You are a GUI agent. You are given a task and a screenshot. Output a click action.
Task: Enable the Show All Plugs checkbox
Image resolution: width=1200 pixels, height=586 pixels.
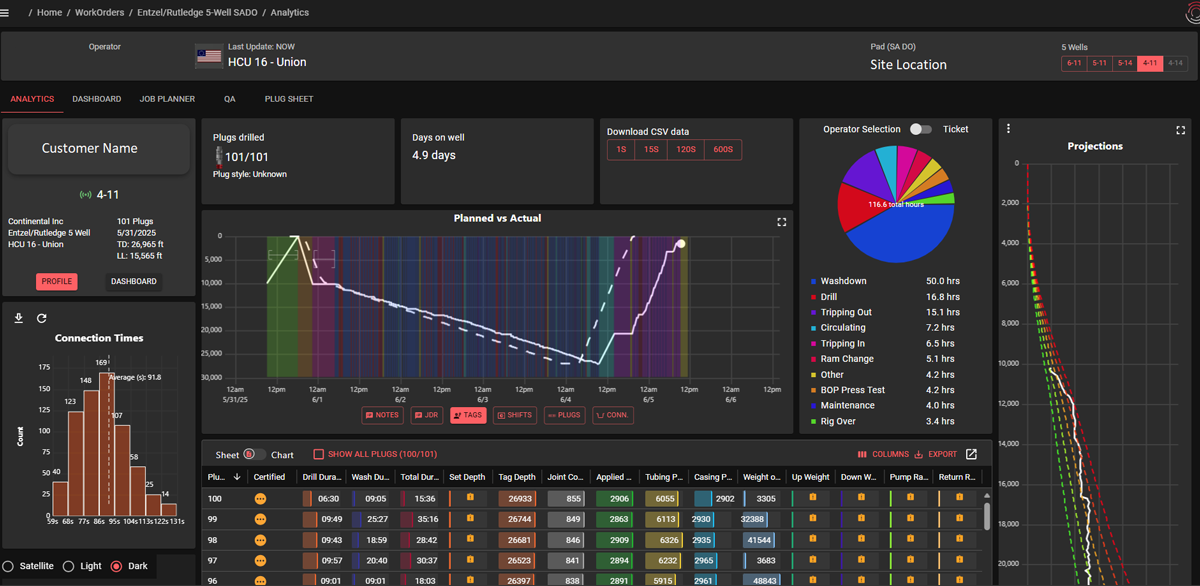pyautogui.click(x=319, y=454)
